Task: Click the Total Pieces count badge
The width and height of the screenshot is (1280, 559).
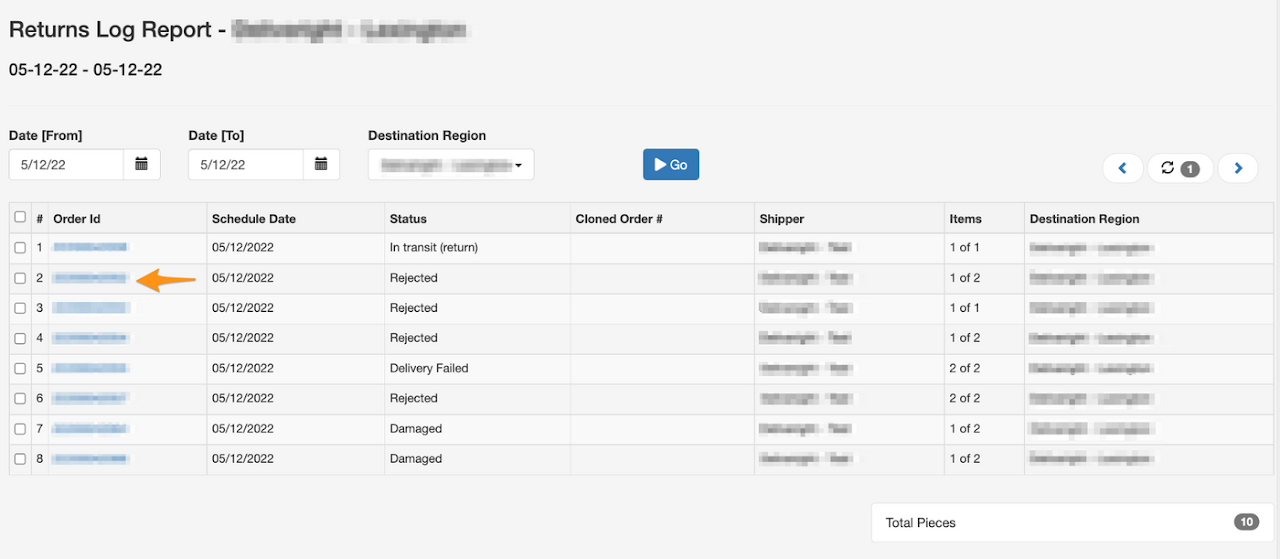Action: coord(1246,522)
